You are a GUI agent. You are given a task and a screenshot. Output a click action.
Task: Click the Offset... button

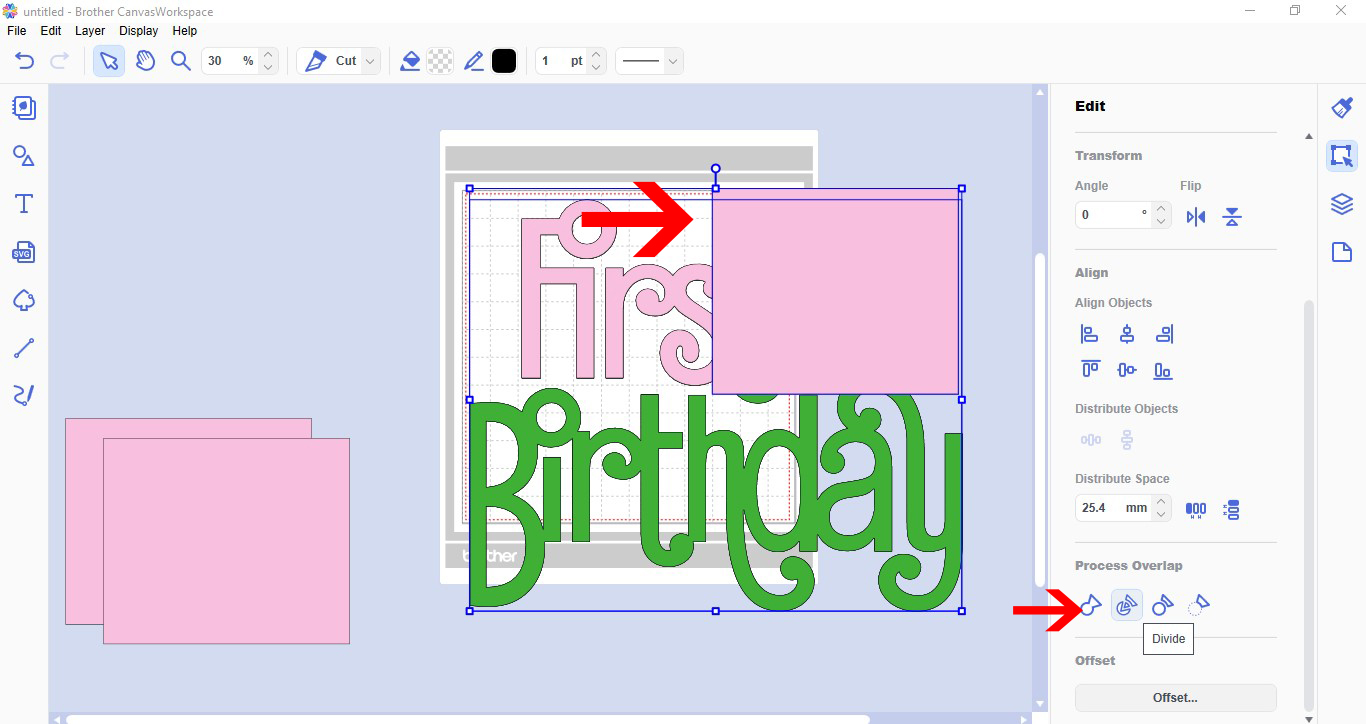(x=1176, y=698)
